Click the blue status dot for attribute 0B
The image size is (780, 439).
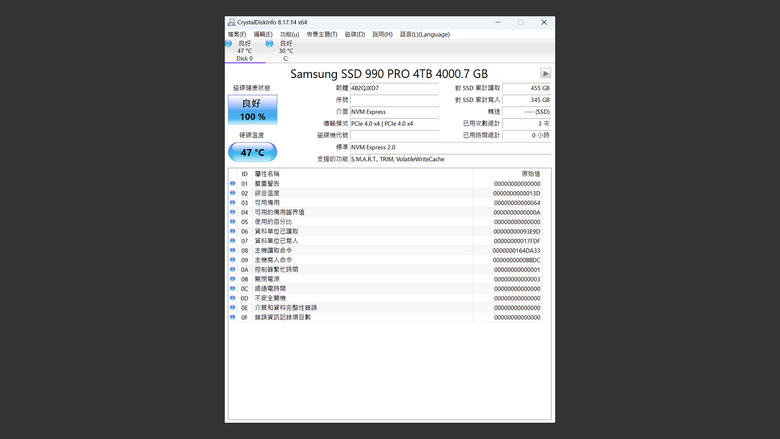232,279
